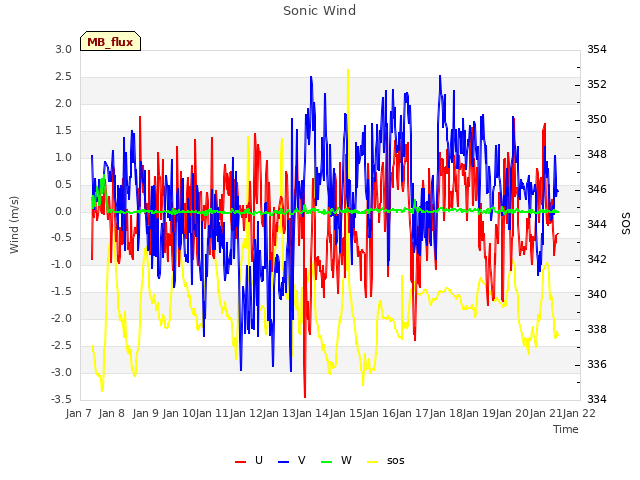Click the right sos axis title
Image resolution: width=640 pixels, height=480 pixels.
point(626,224)
